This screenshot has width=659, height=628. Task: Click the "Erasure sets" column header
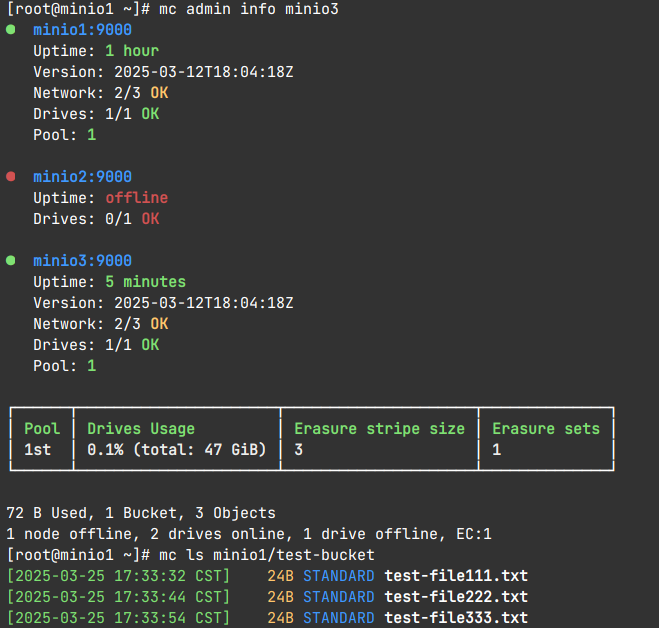point(545,429)
